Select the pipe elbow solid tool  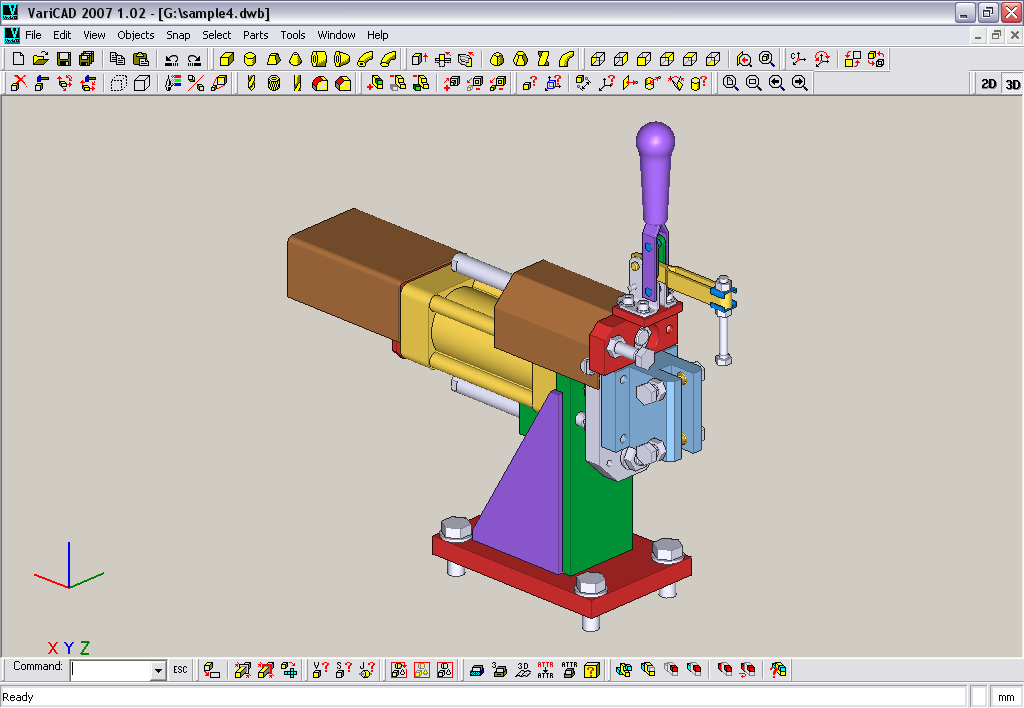(x=365, y=60)
